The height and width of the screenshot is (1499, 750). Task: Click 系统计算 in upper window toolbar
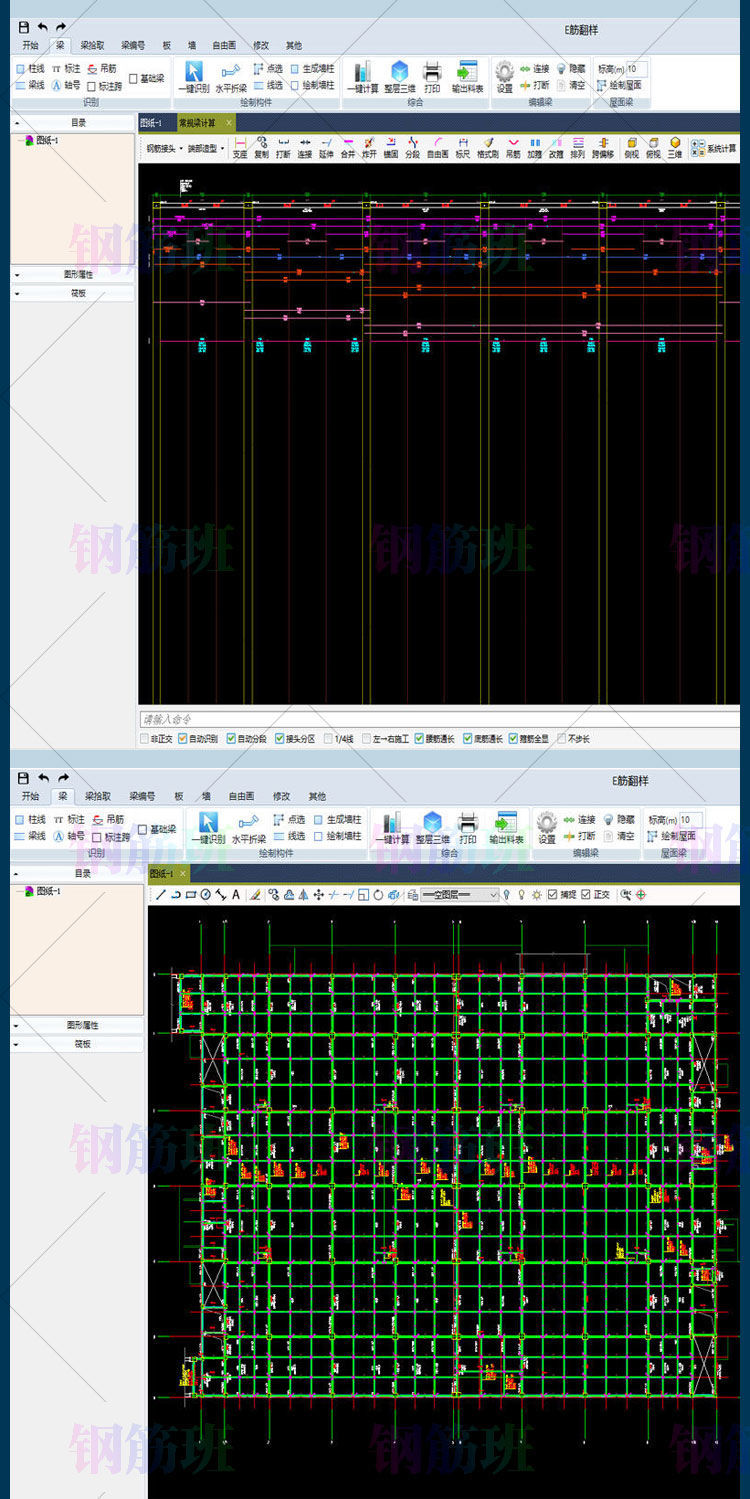tap(714, 148)
